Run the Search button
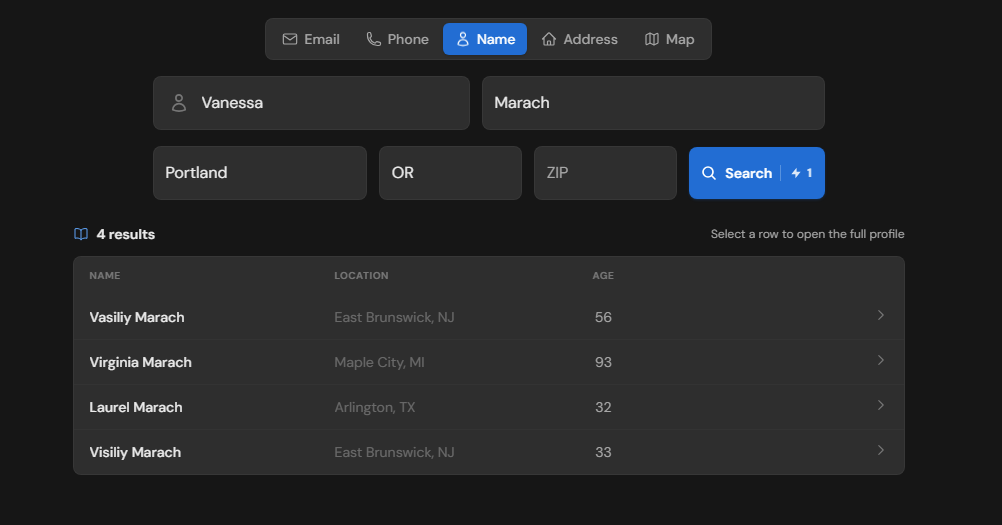 [x=757, y=173]
